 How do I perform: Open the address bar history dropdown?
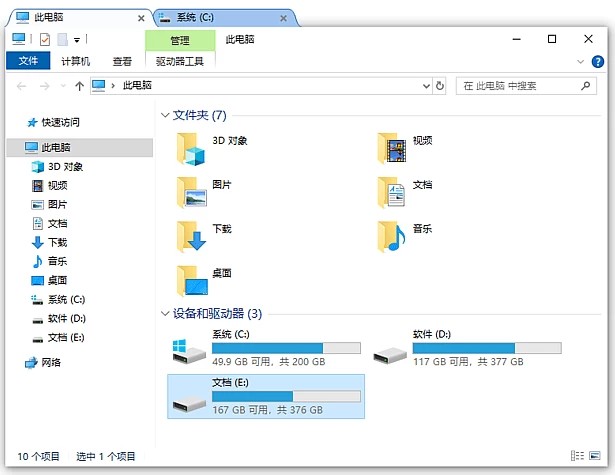click(x=424, y=87)
